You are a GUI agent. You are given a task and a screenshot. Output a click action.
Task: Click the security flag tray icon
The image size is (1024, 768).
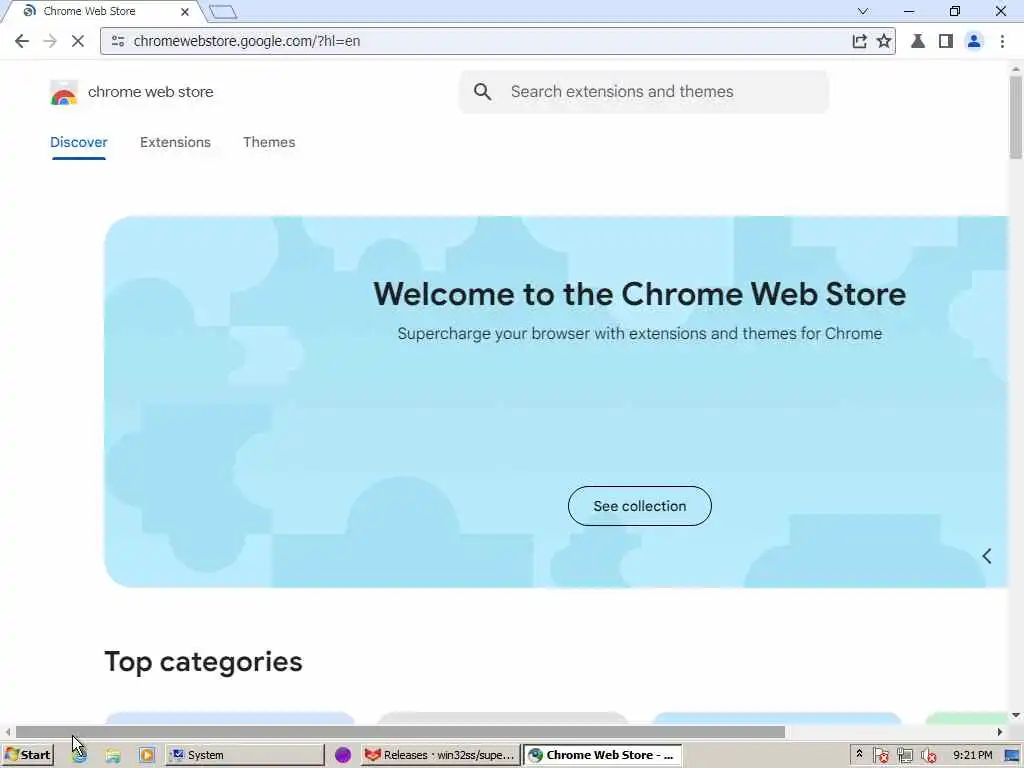880,756
